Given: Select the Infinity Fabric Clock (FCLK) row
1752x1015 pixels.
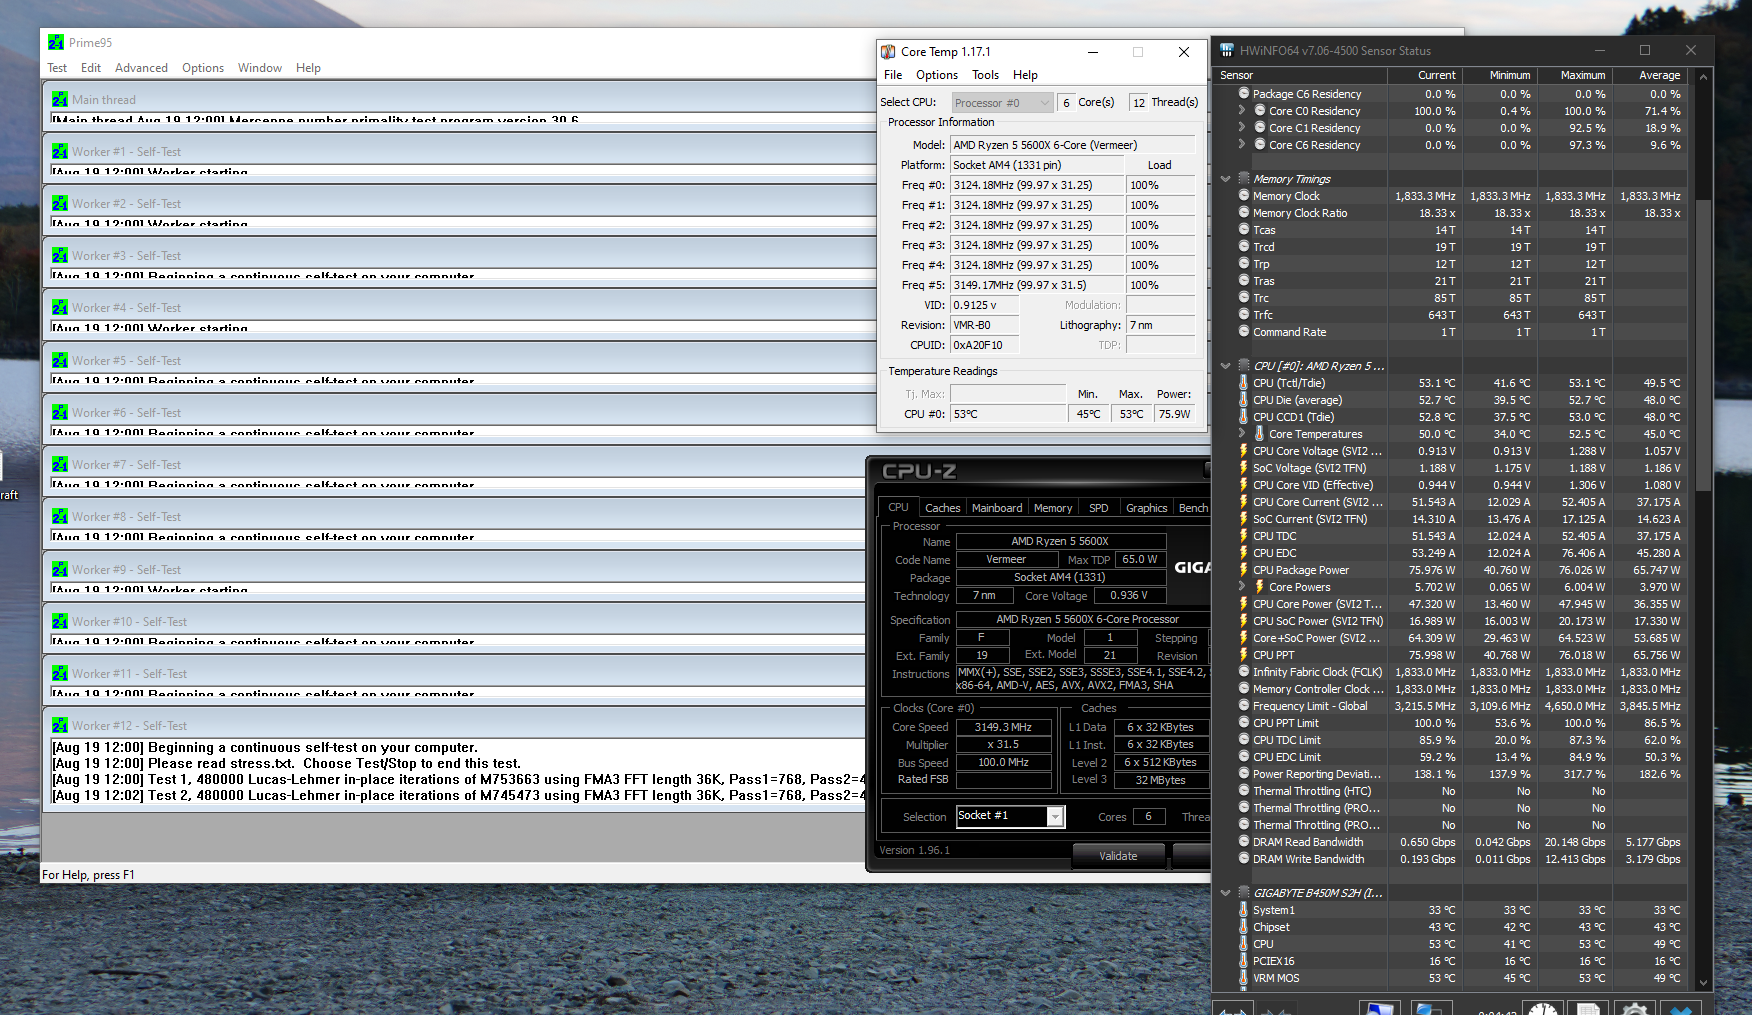Looking at the screenshot, I should pos(1450,672).
